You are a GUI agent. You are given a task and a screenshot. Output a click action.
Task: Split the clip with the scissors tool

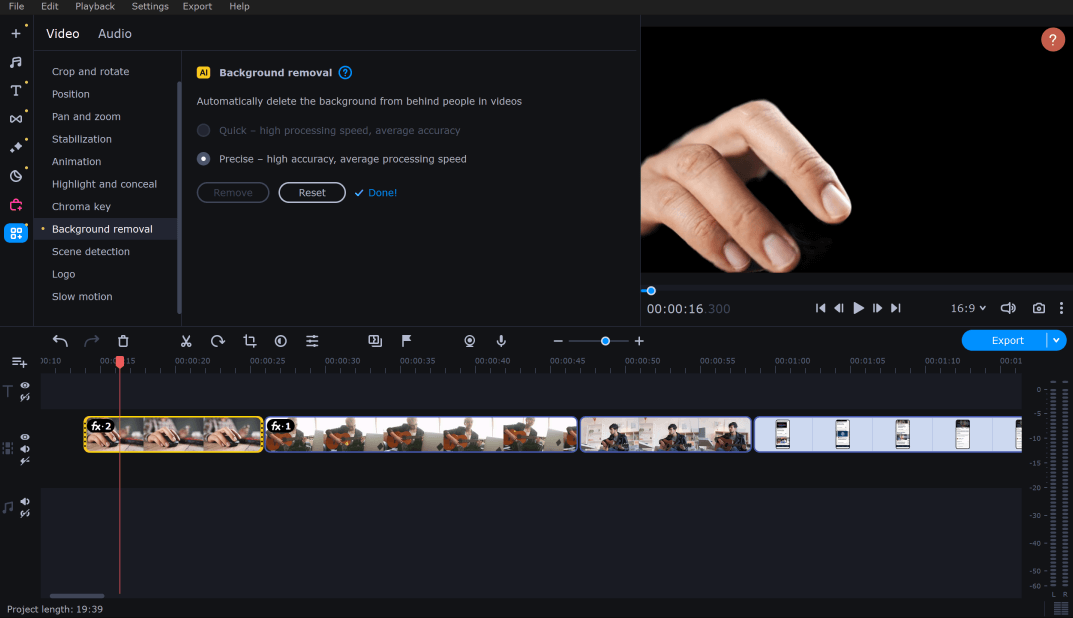[x=186, y=341]
